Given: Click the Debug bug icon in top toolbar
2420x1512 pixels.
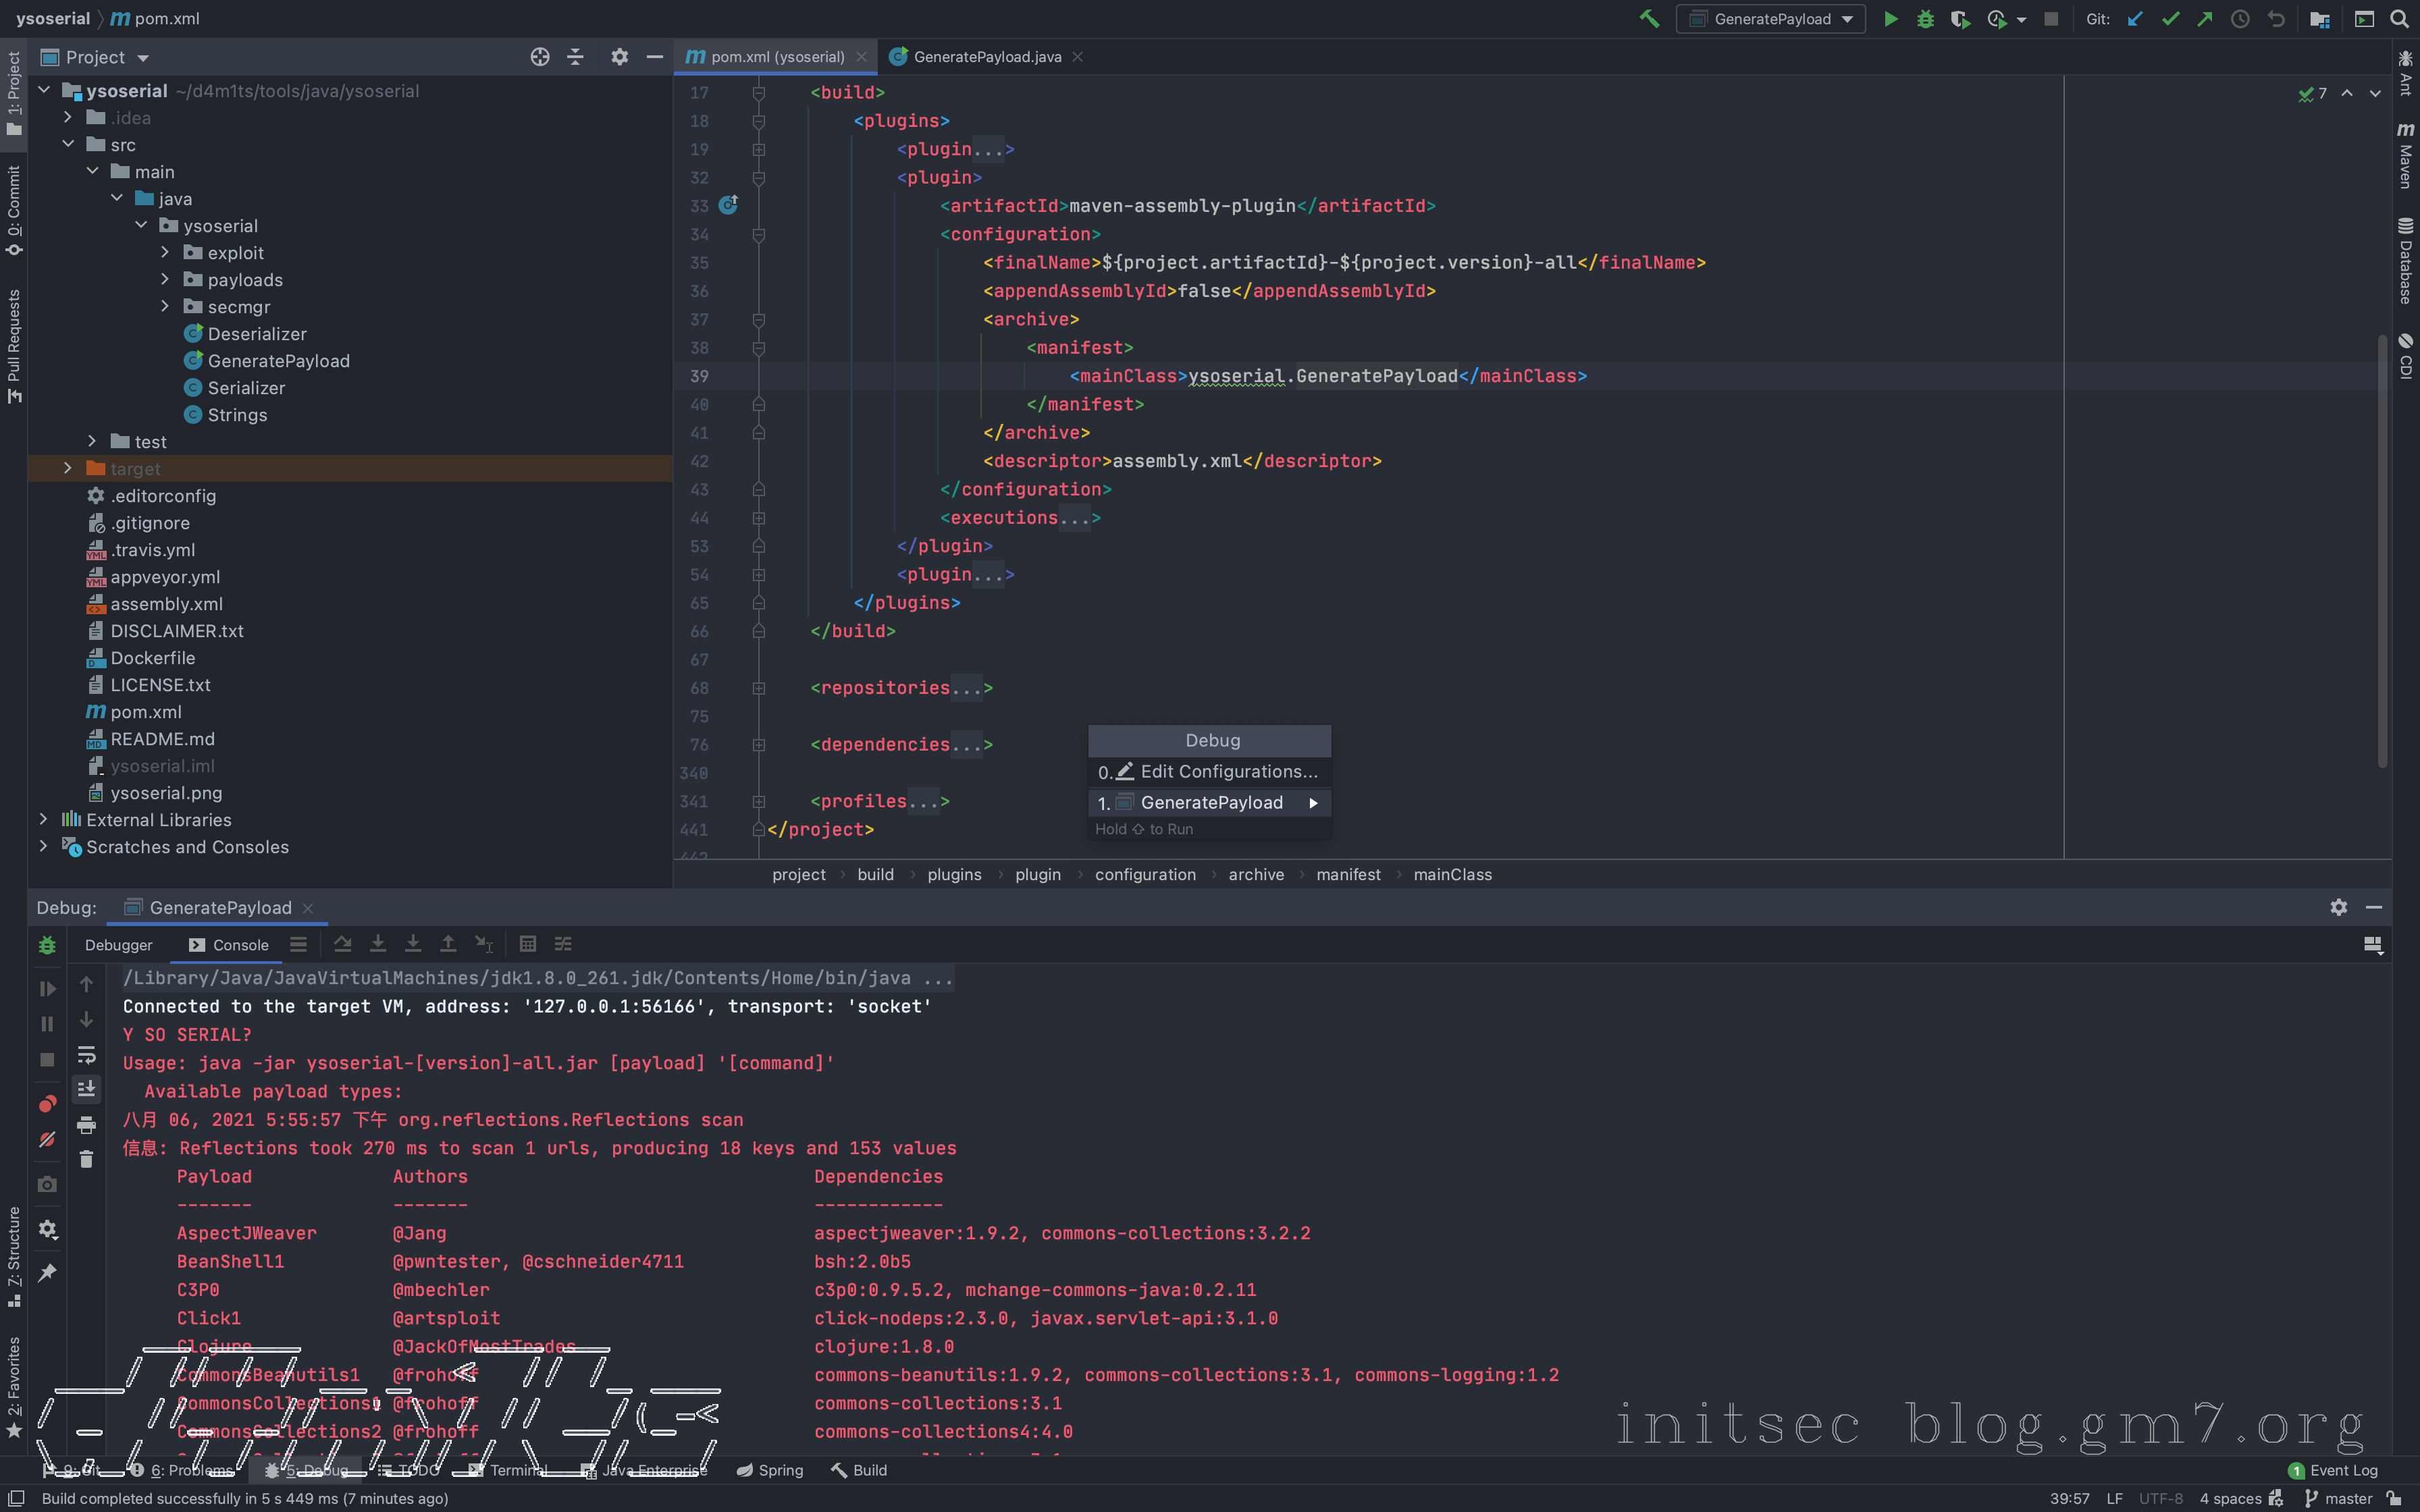Looking at the screenshot, I should coord(1925,19).
